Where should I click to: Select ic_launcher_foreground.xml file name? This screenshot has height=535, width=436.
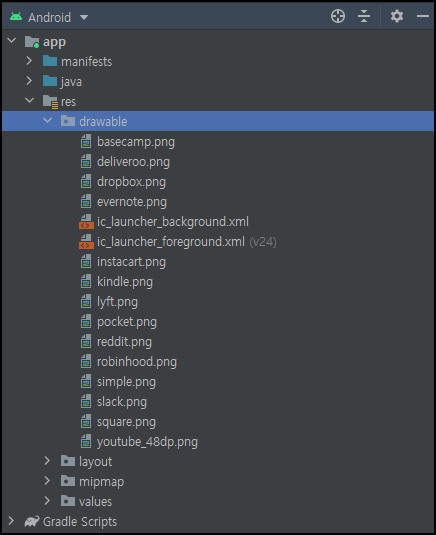171,242
